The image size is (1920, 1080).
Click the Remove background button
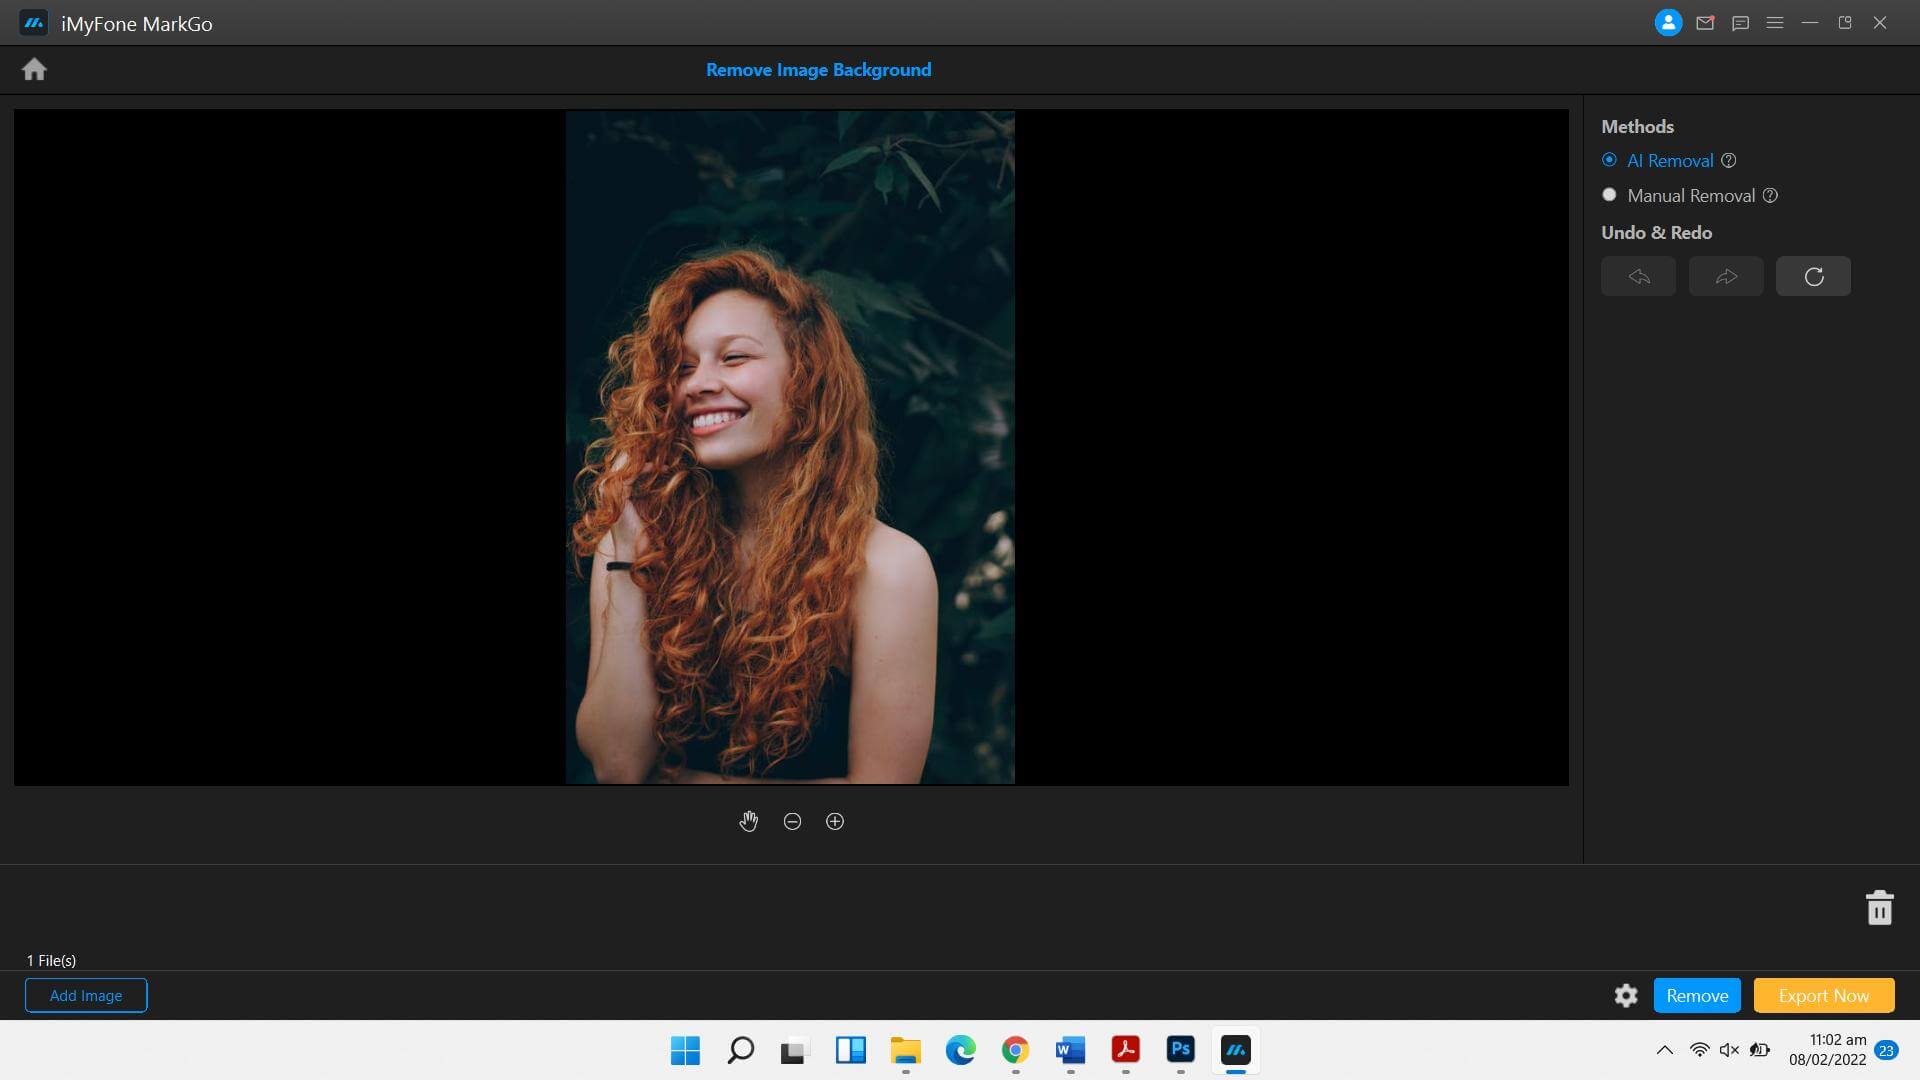click(1697, 994)
